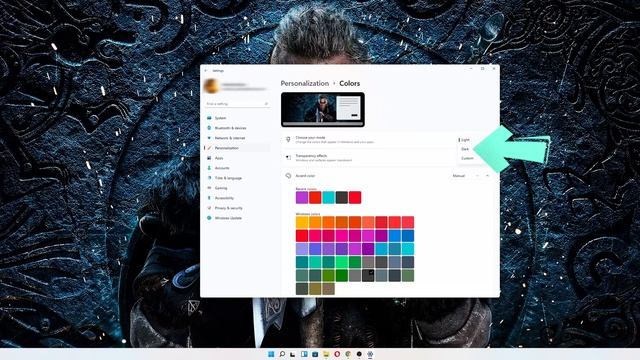This screenshot has height=360, width=640.
Task: Launch Opera browser from the taskbar
Action: tap(337, 354)
